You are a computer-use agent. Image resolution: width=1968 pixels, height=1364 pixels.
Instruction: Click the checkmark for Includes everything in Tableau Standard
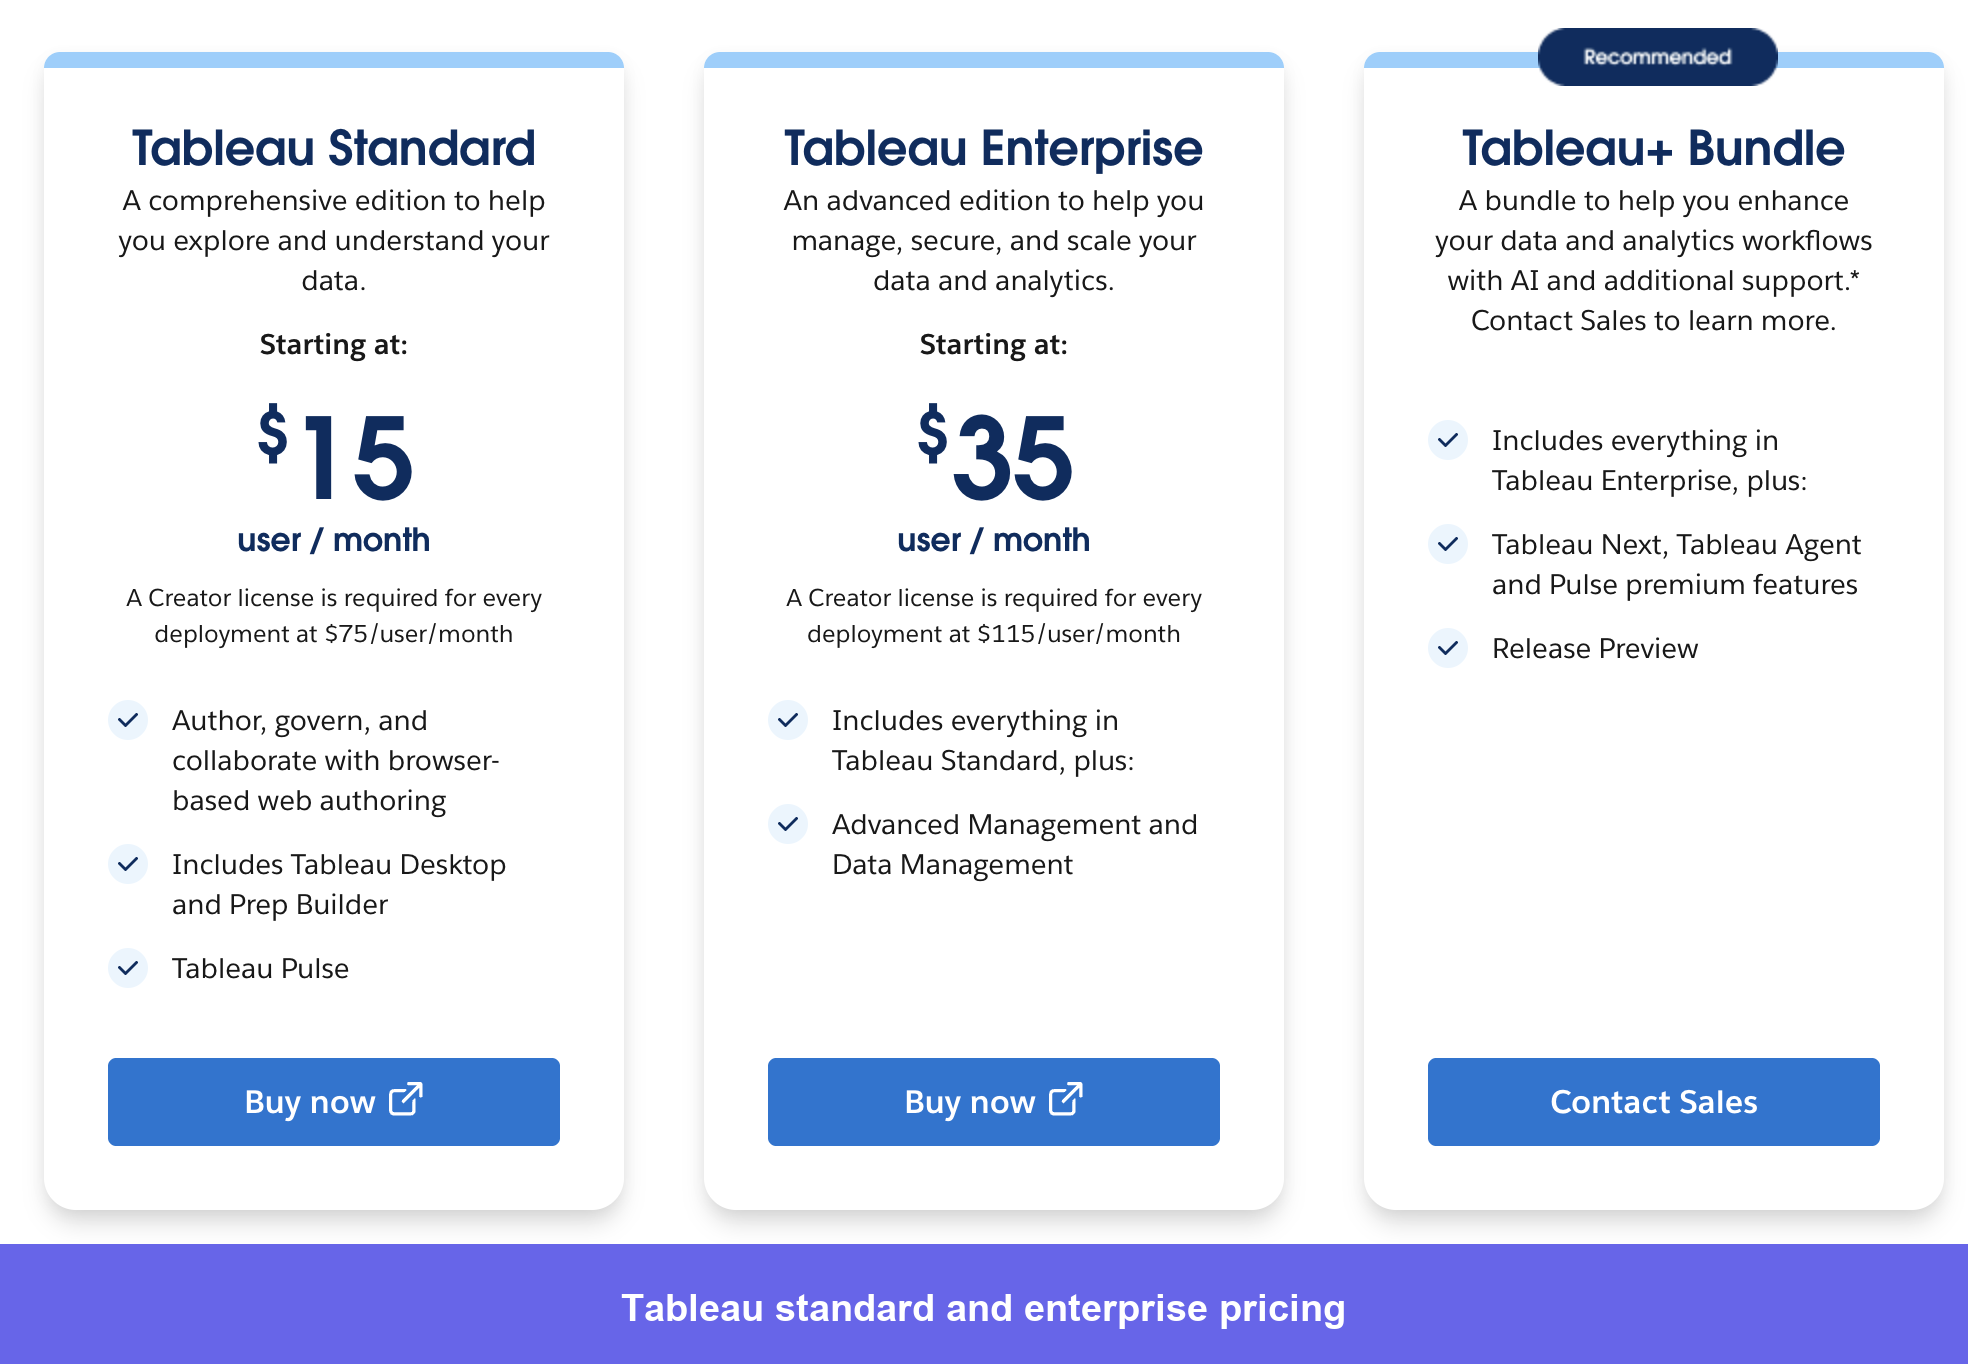[788, 720]
